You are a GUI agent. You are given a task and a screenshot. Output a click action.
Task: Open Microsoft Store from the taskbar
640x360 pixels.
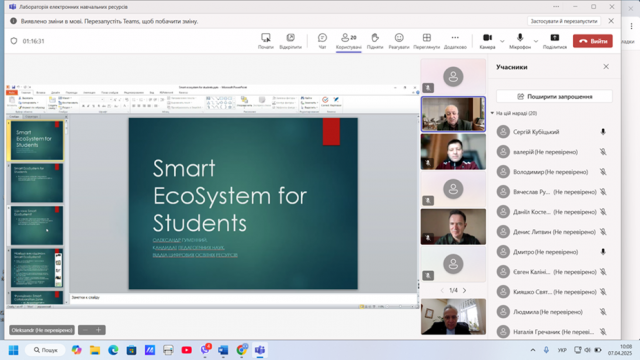pos(131,350)
